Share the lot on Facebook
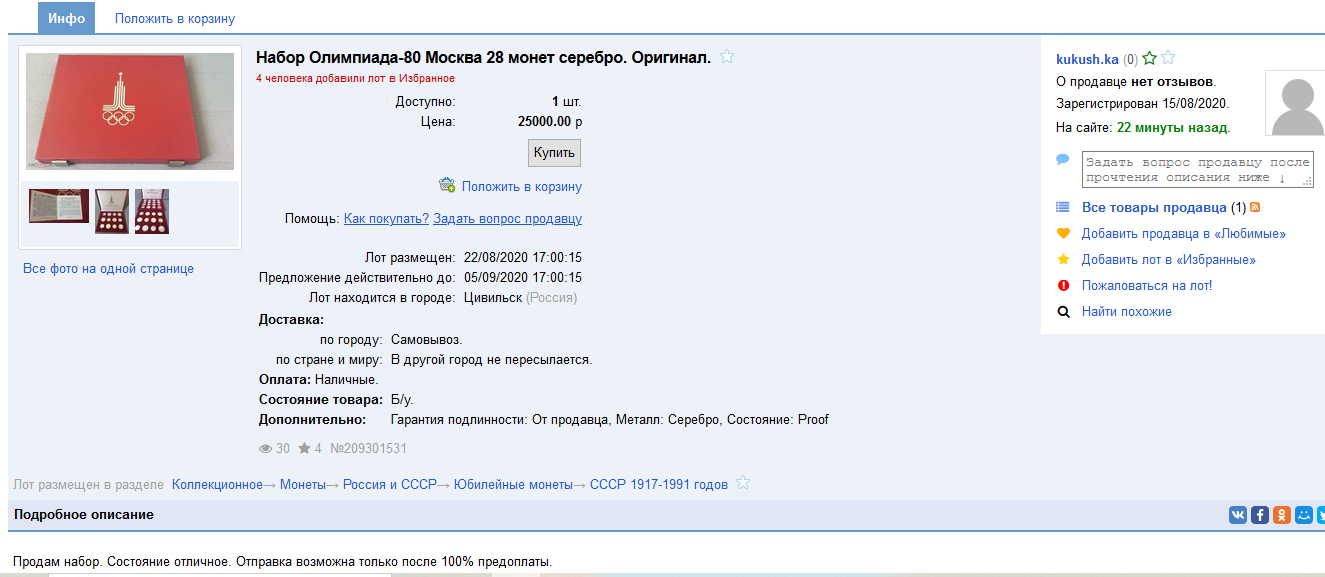Viewport: 1325px width, 577px height. pos(1260,515)
